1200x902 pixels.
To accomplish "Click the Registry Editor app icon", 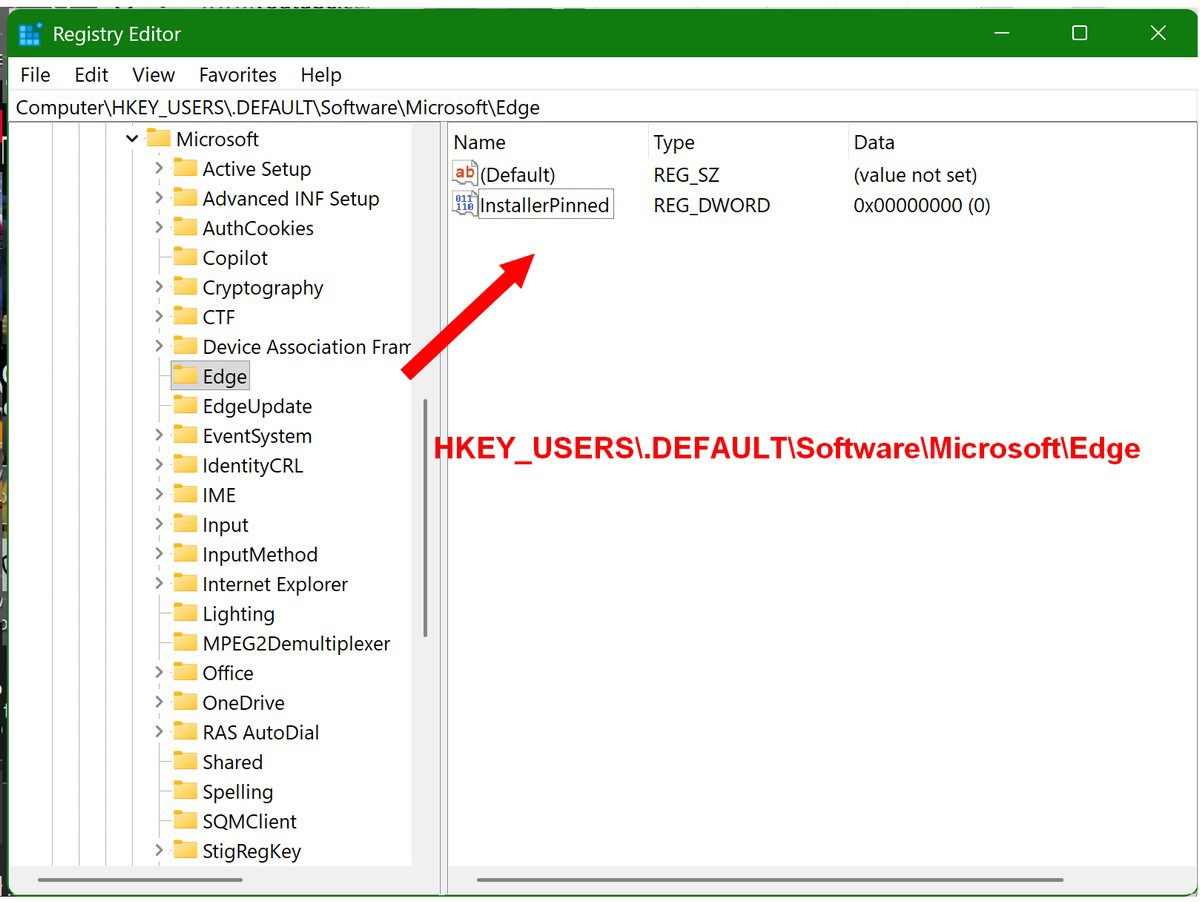I will [31, 34].
